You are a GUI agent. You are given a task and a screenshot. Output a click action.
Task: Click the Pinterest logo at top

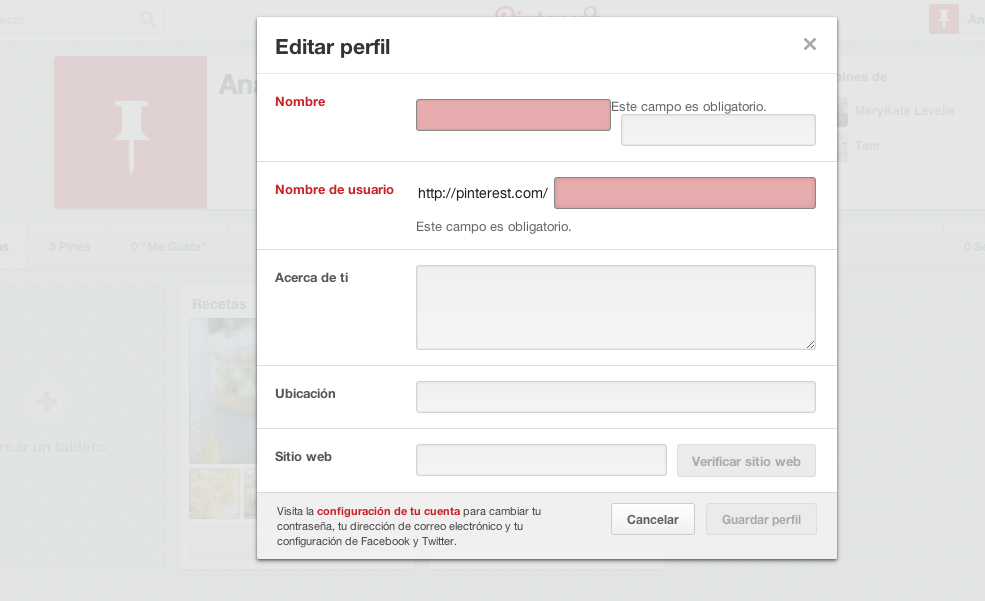(545, 12)
